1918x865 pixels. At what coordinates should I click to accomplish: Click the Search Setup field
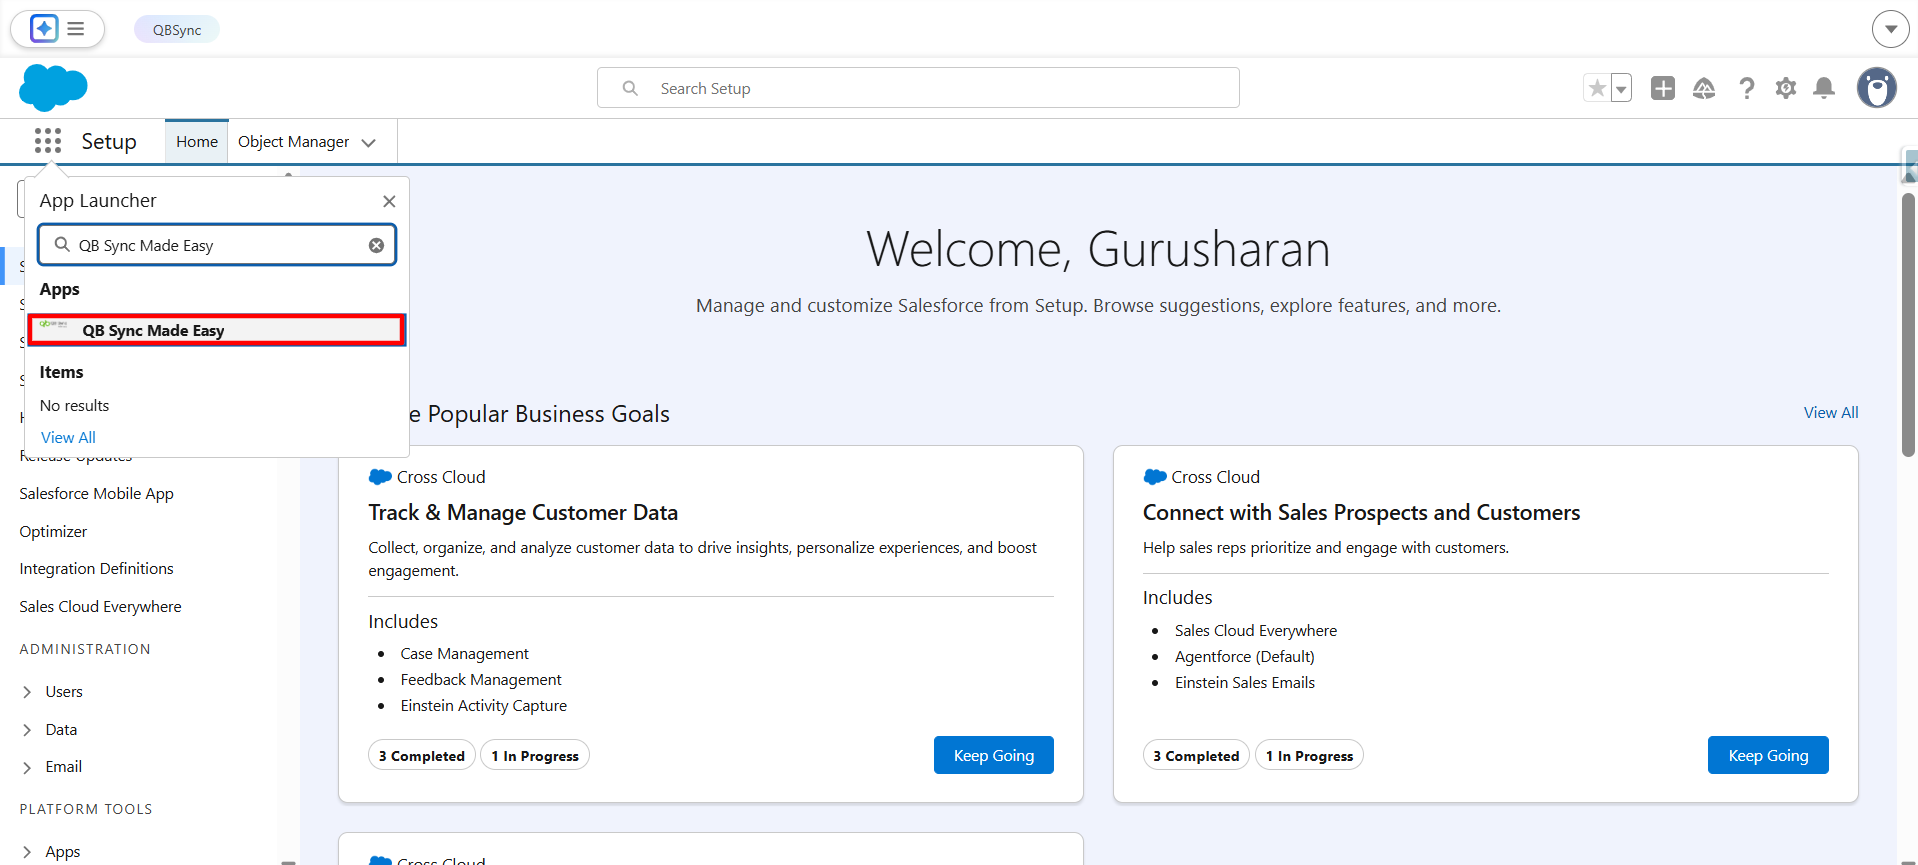[x=918, y=88]
